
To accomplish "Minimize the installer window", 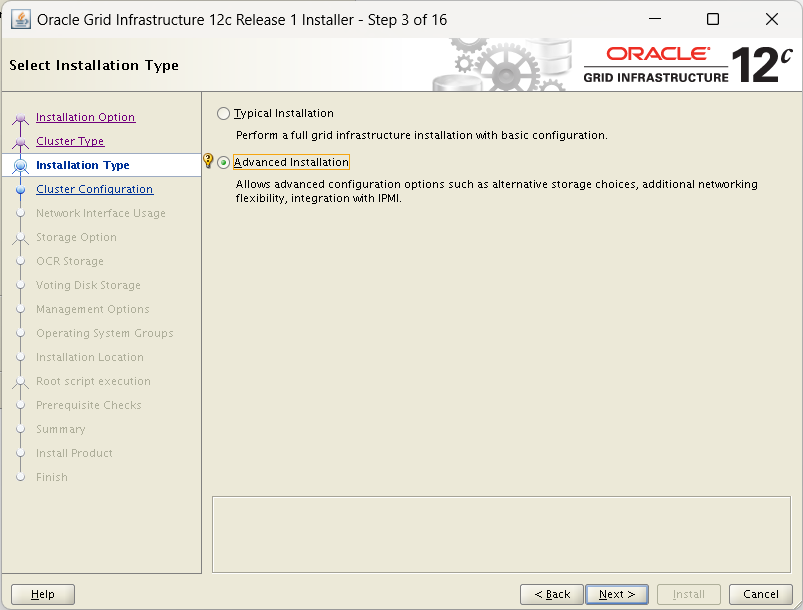I will click(655, 19).
